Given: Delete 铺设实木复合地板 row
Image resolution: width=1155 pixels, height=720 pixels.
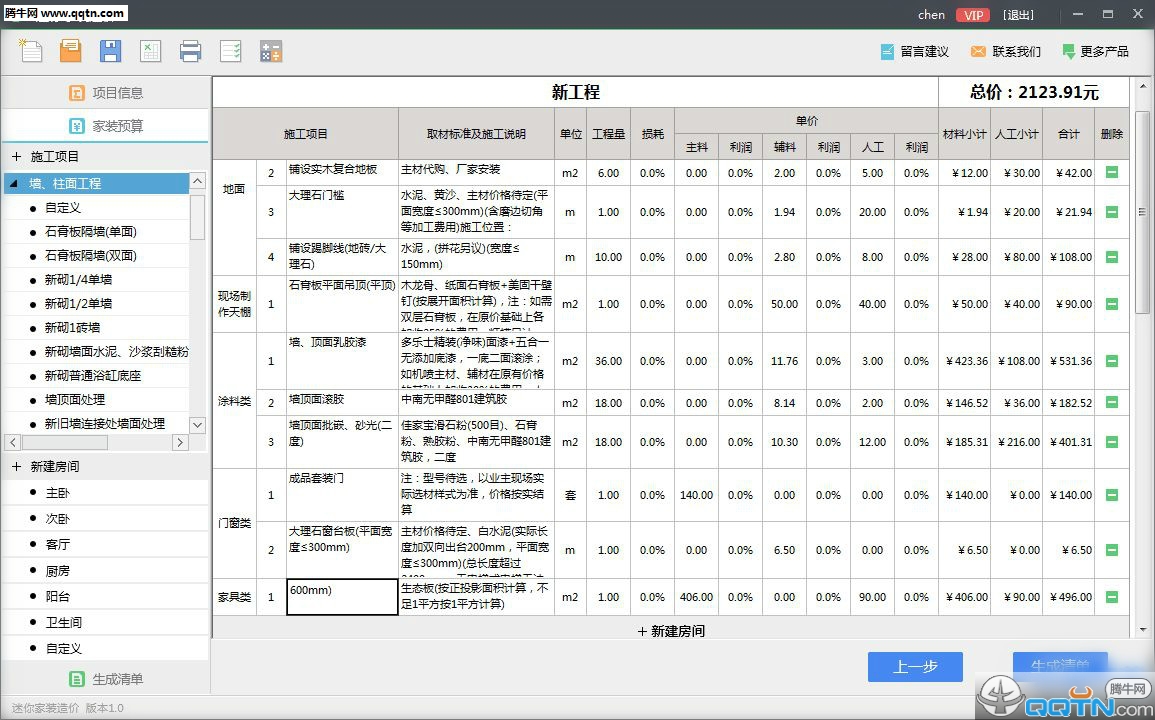Looking at the screenshot, I should [1112, 172].
